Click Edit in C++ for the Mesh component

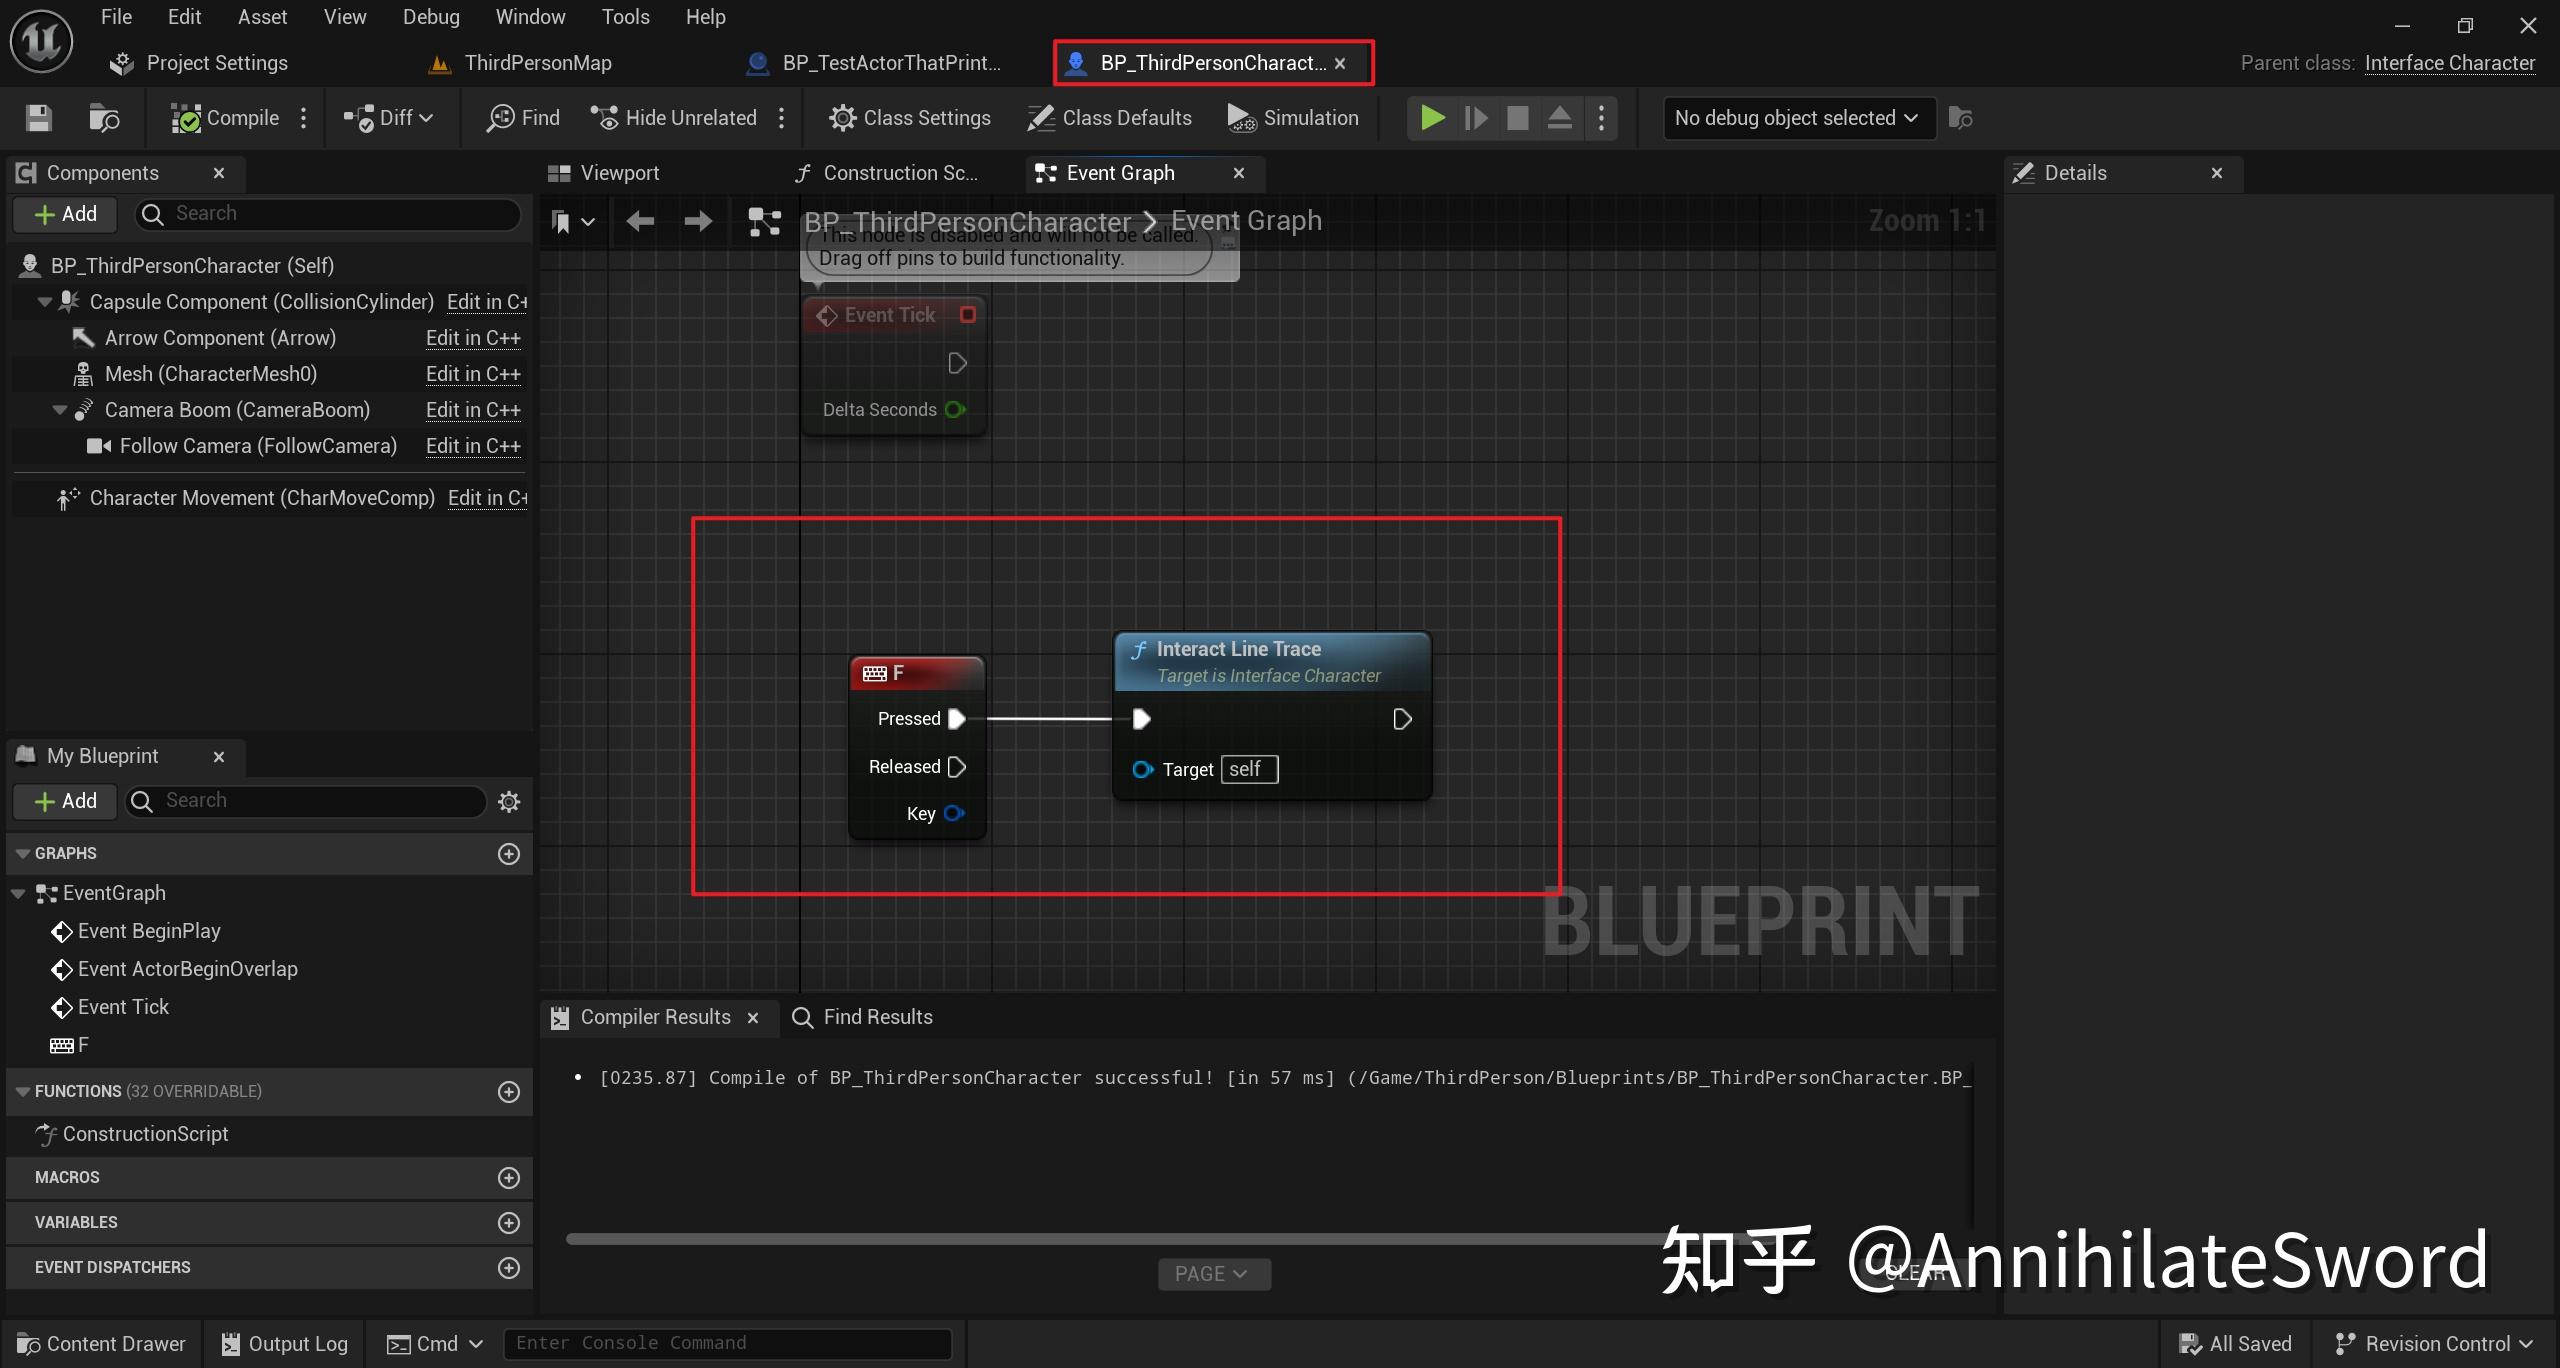472,373
